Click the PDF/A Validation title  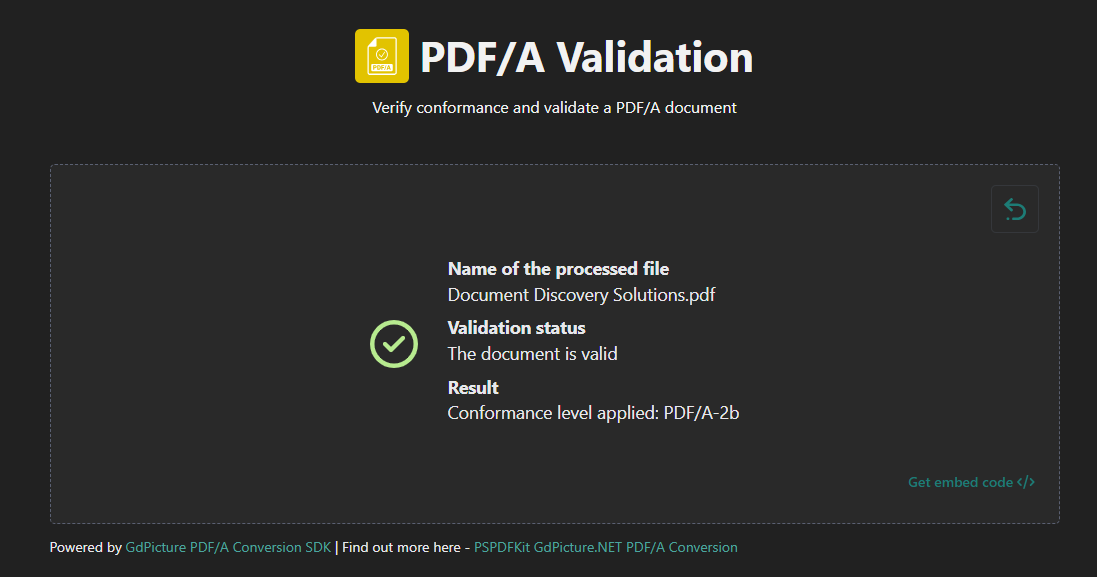coord(586,57)
